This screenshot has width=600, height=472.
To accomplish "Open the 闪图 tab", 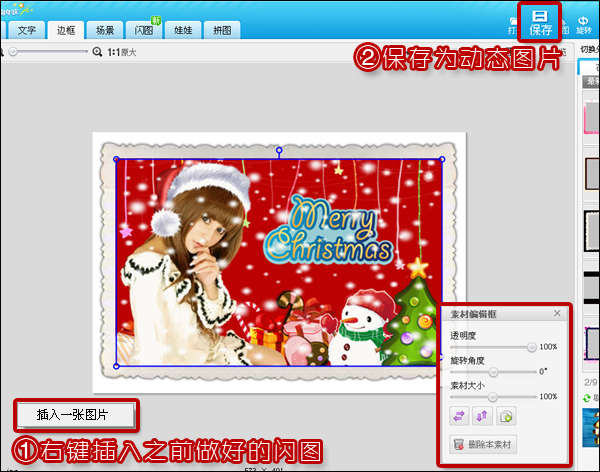I will click(x=144, y=30).
